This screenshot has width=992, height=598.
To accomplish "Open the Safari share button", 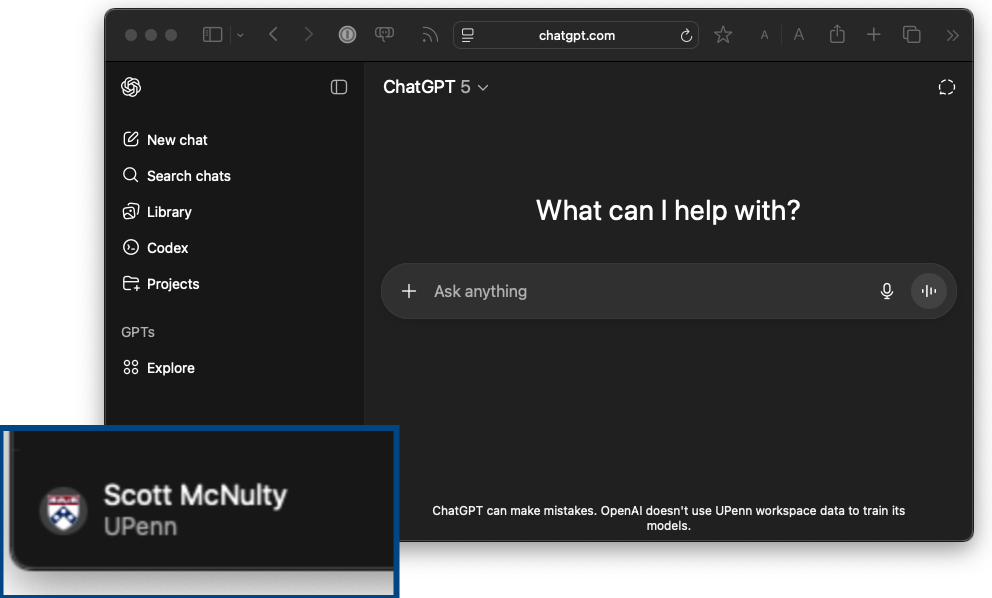I will click(x=837, y=34).
